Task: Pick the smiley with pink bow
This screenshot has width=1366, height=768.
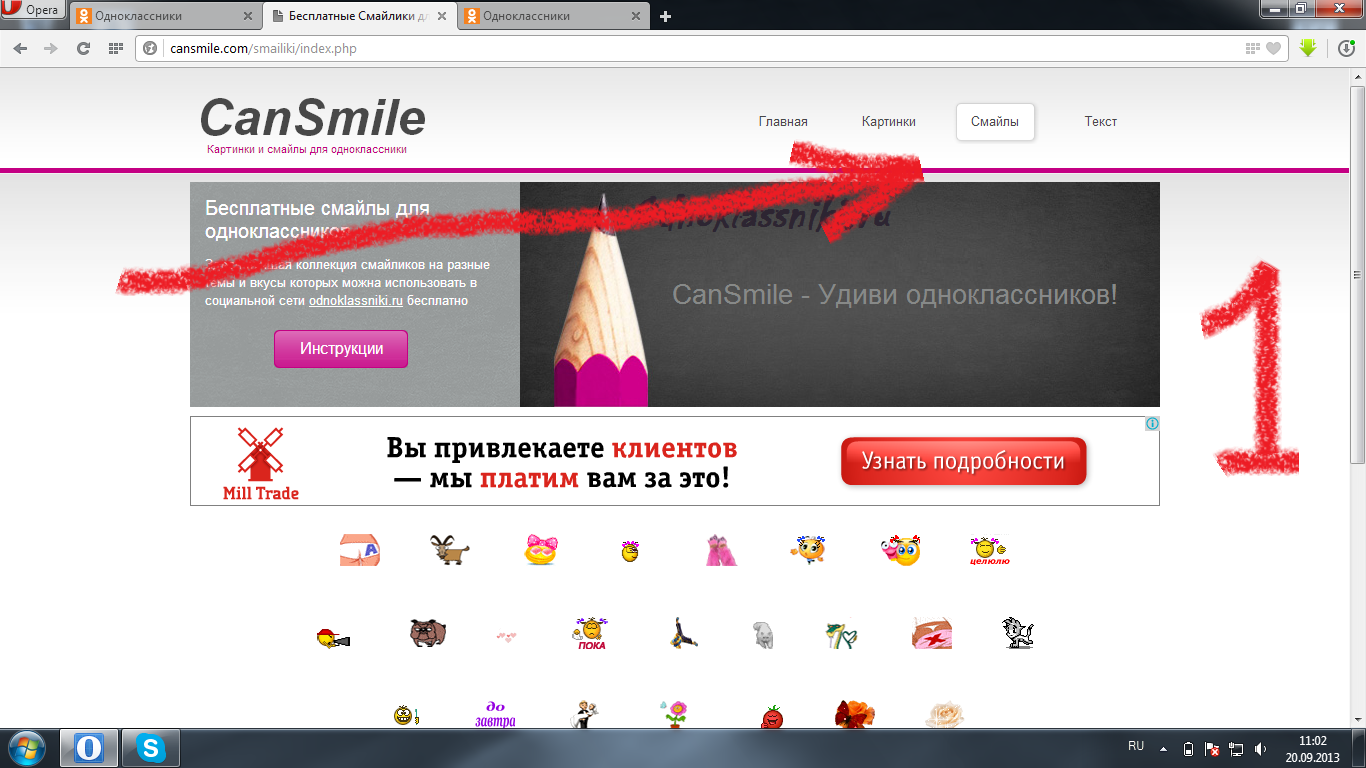Action: [540, 550]
